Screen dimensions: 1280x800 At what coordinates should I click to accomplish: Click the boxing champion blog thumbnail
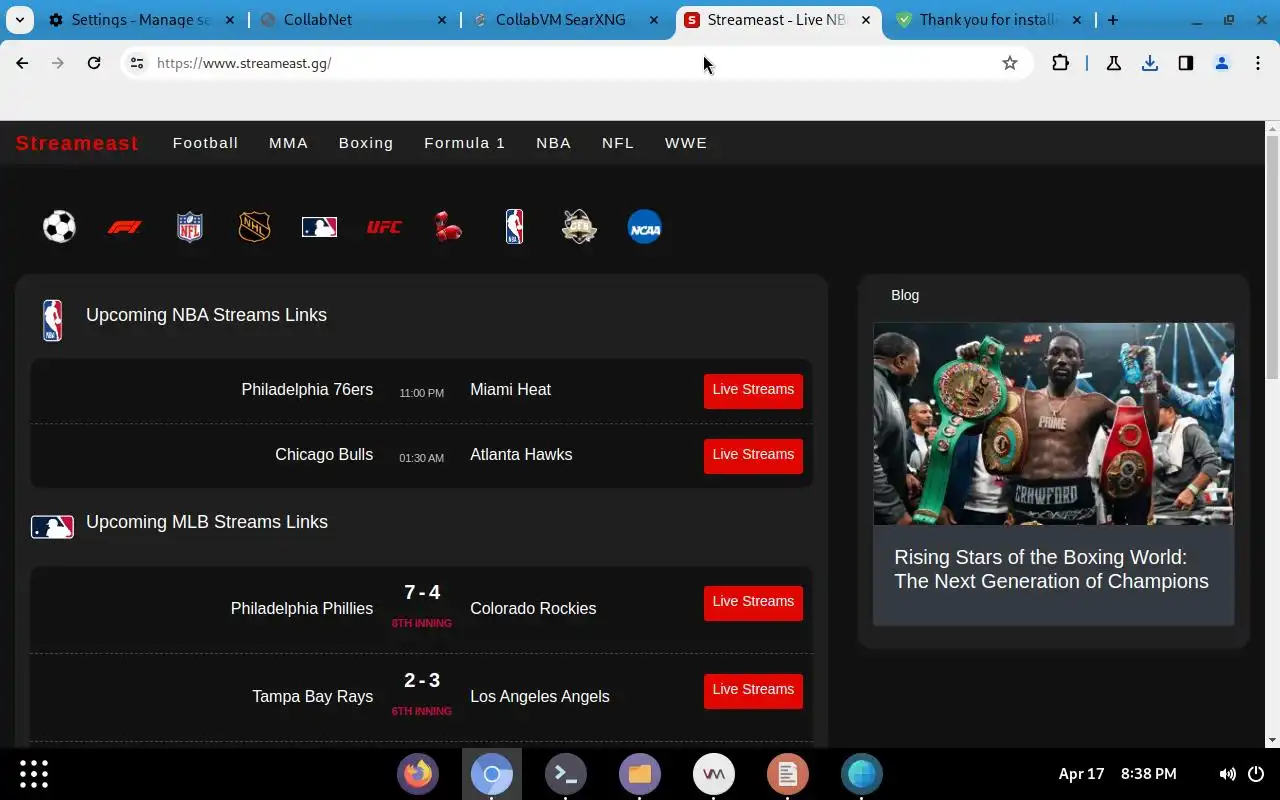(1053, 423)
